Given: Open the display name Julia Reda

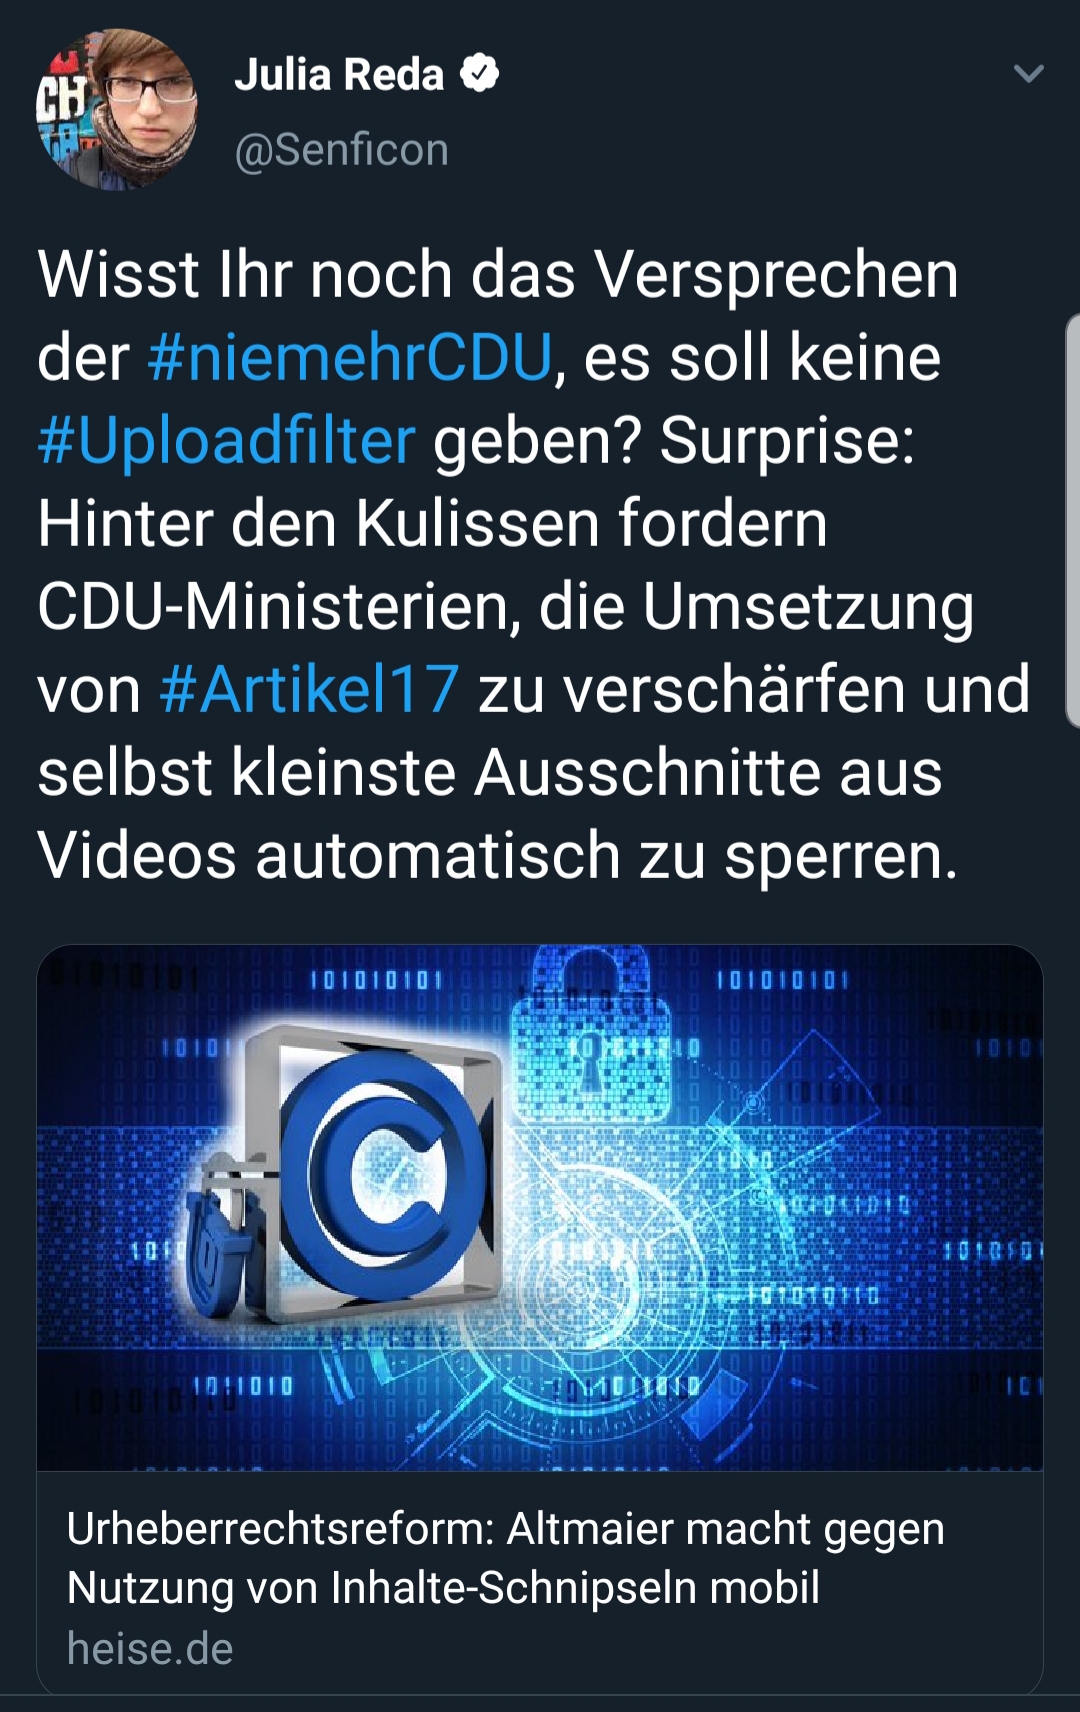Looking at the screenshot, I should click(x=339, y=75).
